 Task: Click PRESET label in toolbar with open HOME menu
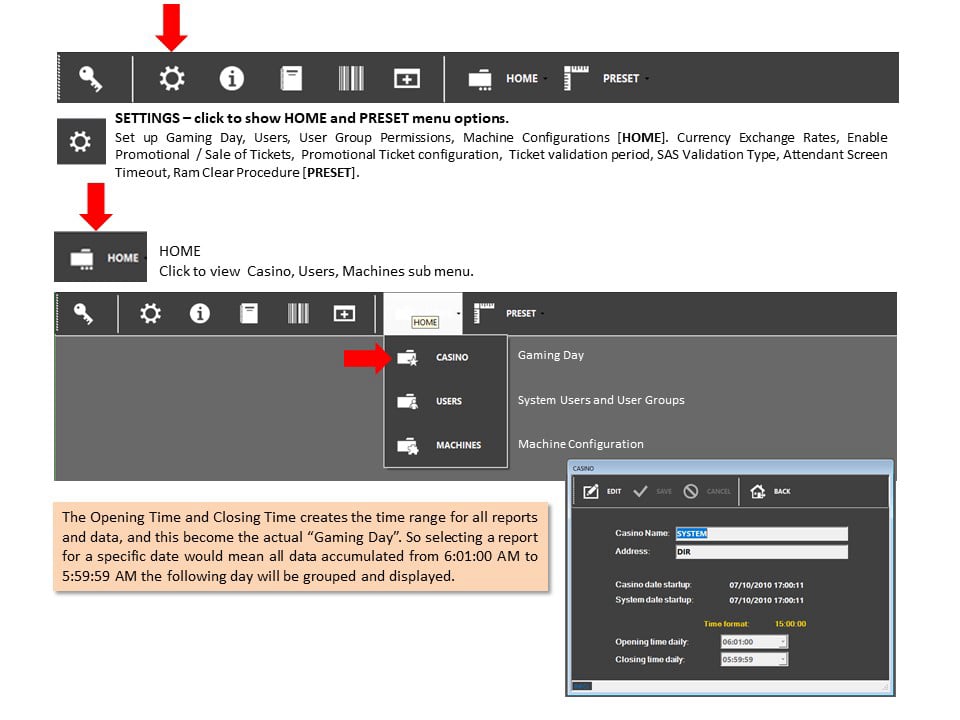[x=521, y=313]
